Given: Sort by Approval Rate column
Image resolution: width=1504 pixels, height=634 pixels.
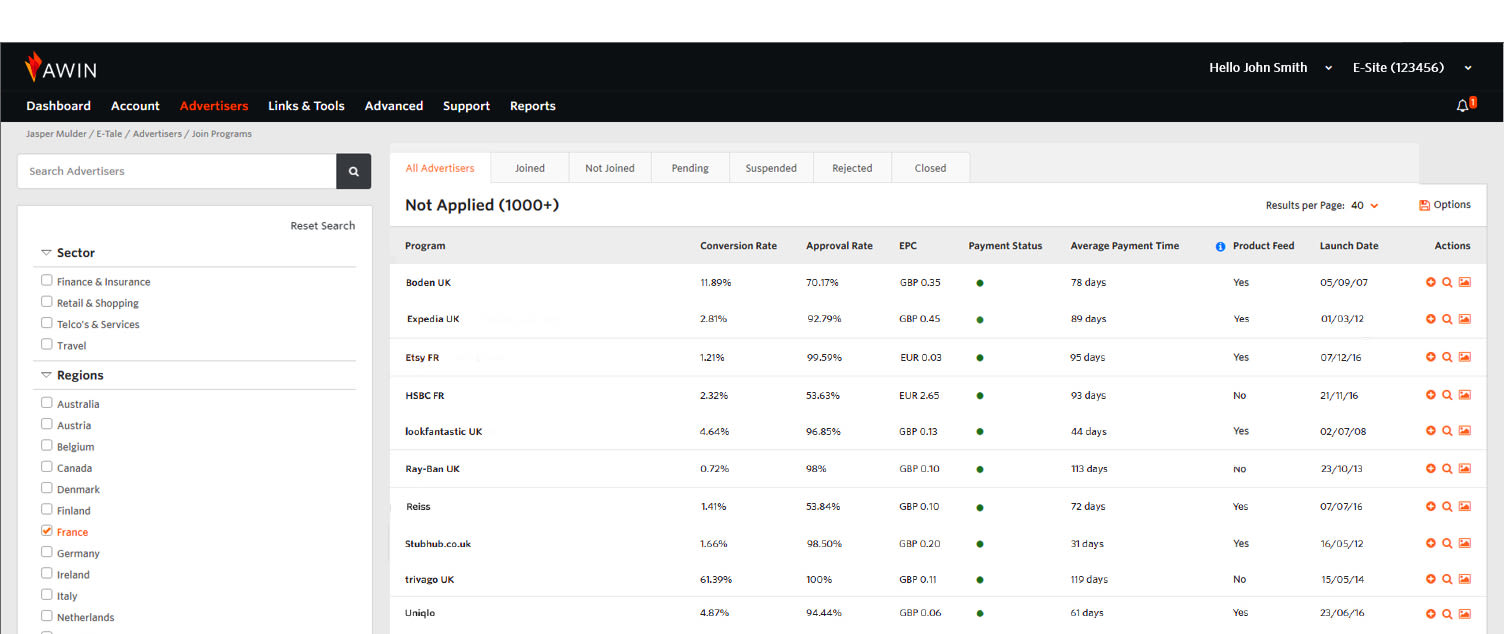Looking at the screenshot, I should pyautogui.click(x=839, y=246).
